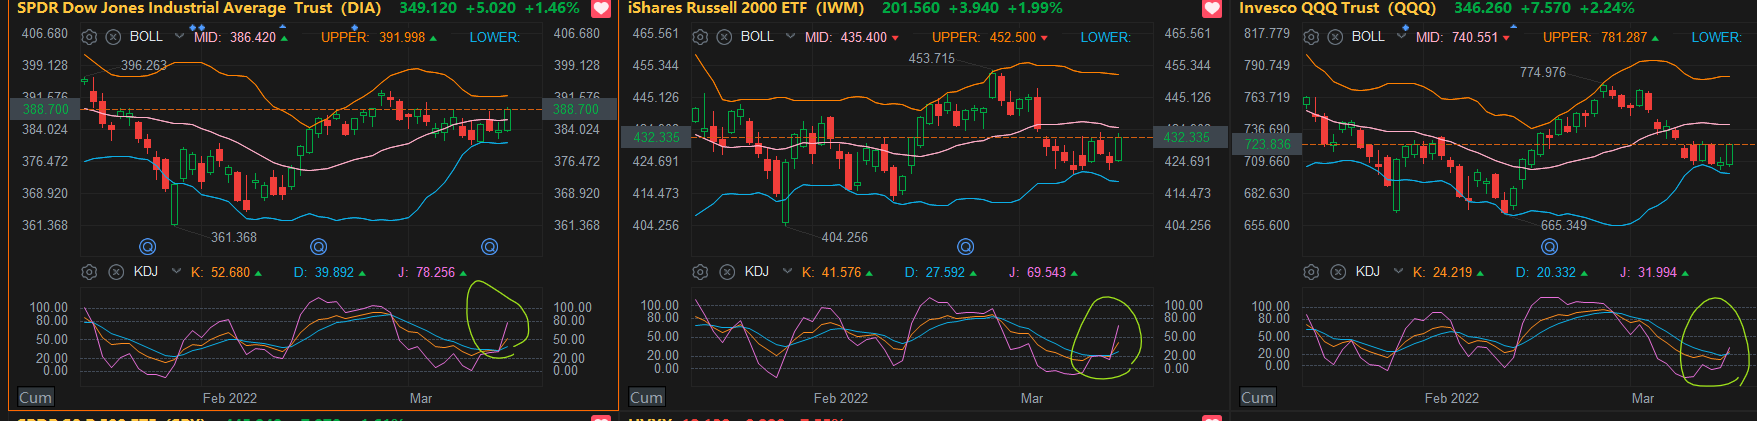Remove BOLL indicator from IWM chart
This screenshot has width=1757, height=421.
click(724, 37)
